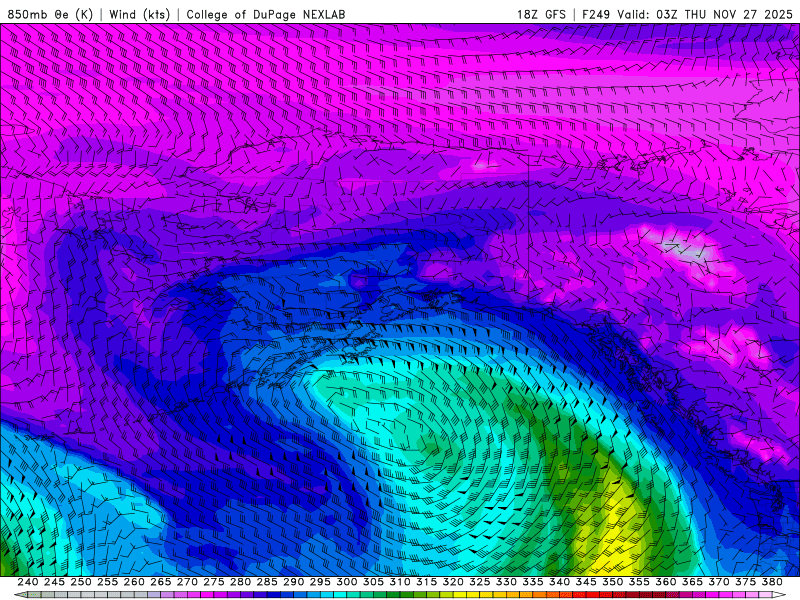Click the 285 color bar value
Viewport: 800px width, 600px height.
click(x=267, y=582)
